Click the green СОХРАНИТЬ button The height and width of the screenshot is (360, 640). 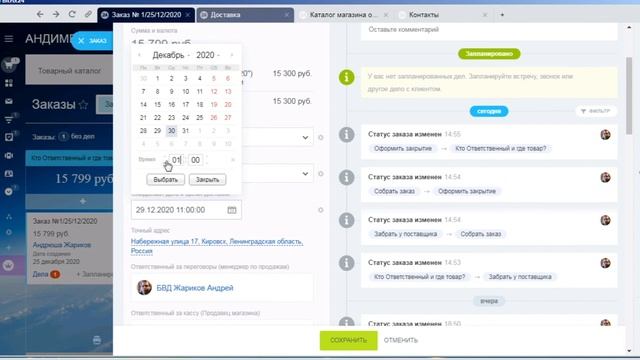[349, 340]
